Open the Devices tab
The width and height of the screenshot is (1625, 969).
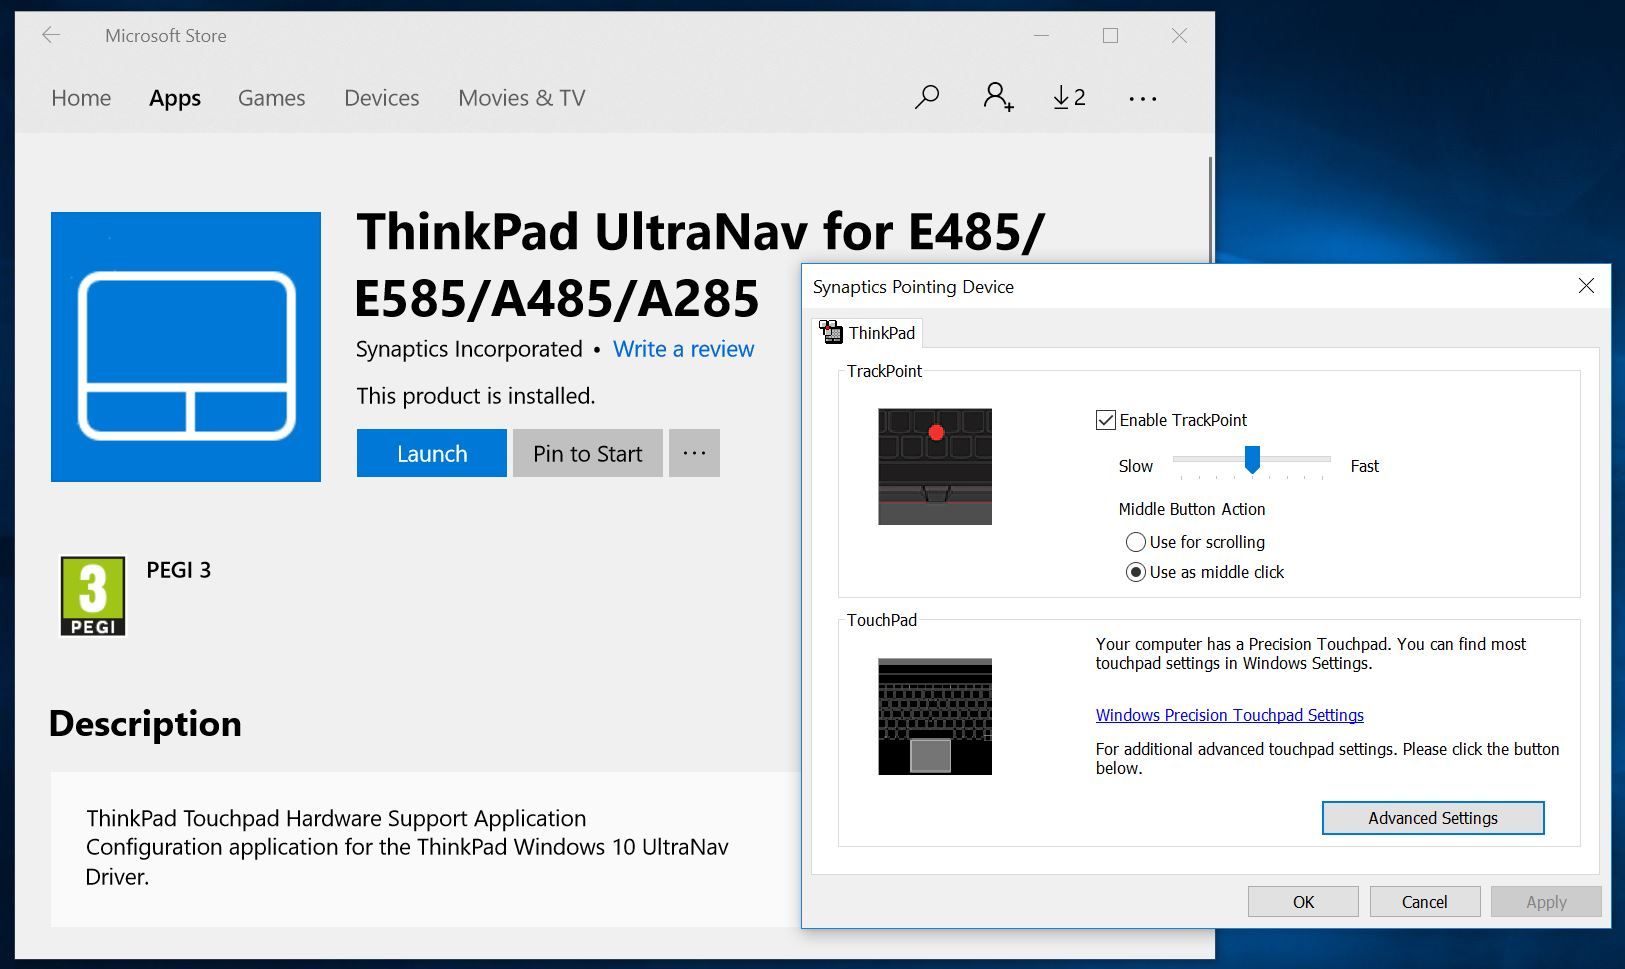[x=382, y=98]
